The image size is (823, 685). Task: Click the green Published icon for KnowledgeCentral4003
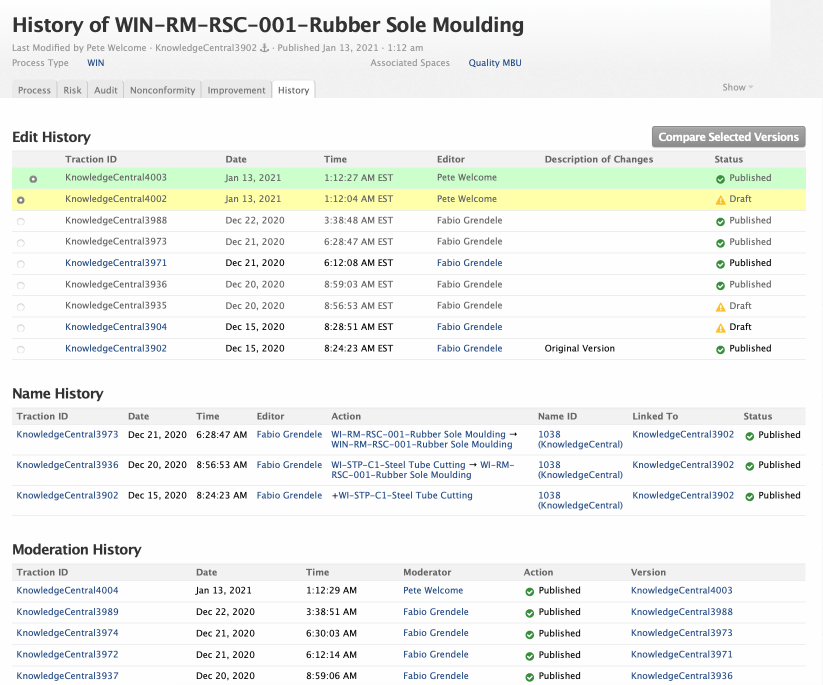pyautogui.click(x=720, y=178)
